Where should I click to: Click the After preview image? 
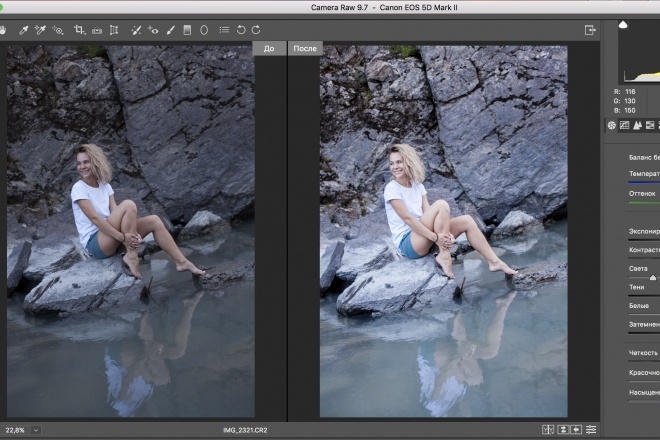[x=444, y=231]
